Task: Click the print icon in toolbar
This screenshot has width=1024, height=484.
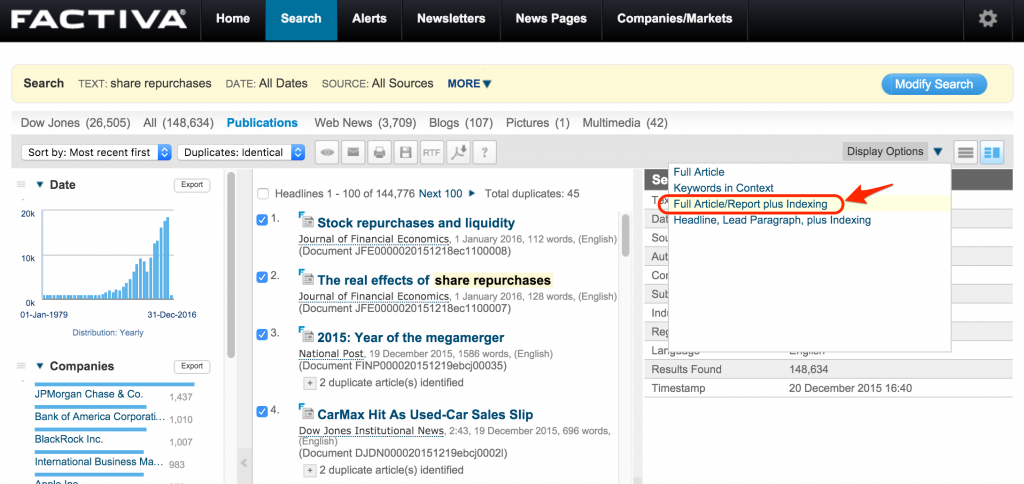Action: (379, 153)
